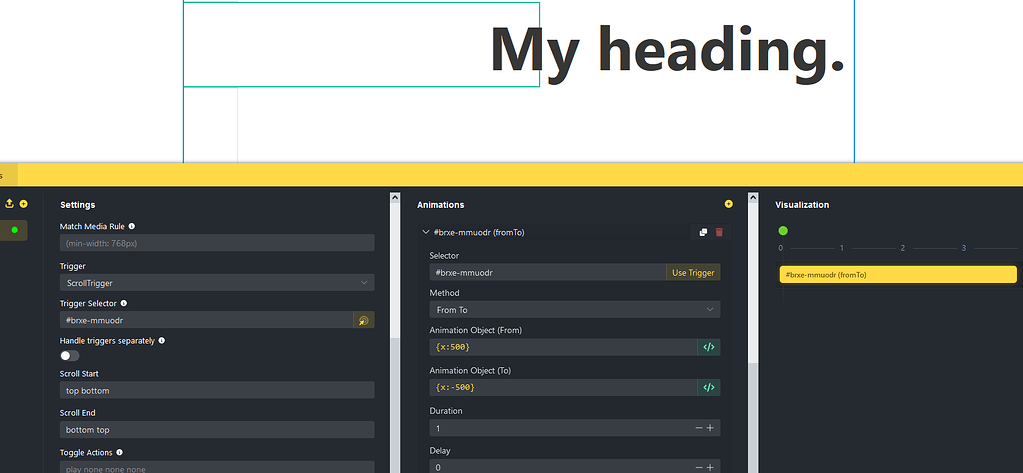Click the add animation plus icon
1023x473 pixels.
pyautogui.click(x=728, y=204)
